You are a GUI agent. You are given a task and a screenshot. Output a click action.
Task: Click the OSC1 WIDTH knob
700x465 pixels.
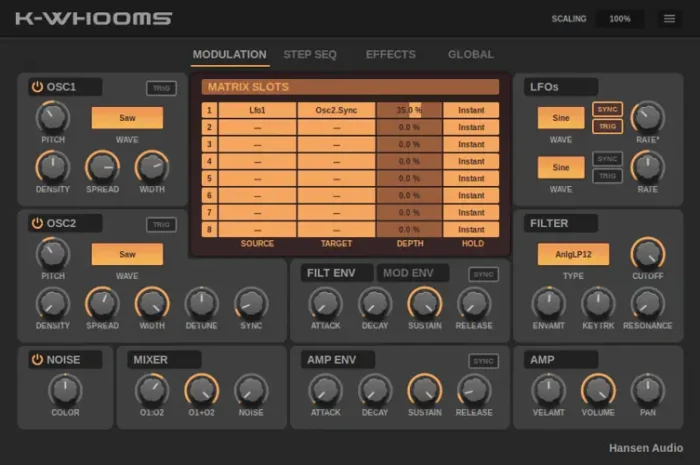pos(152,167)
